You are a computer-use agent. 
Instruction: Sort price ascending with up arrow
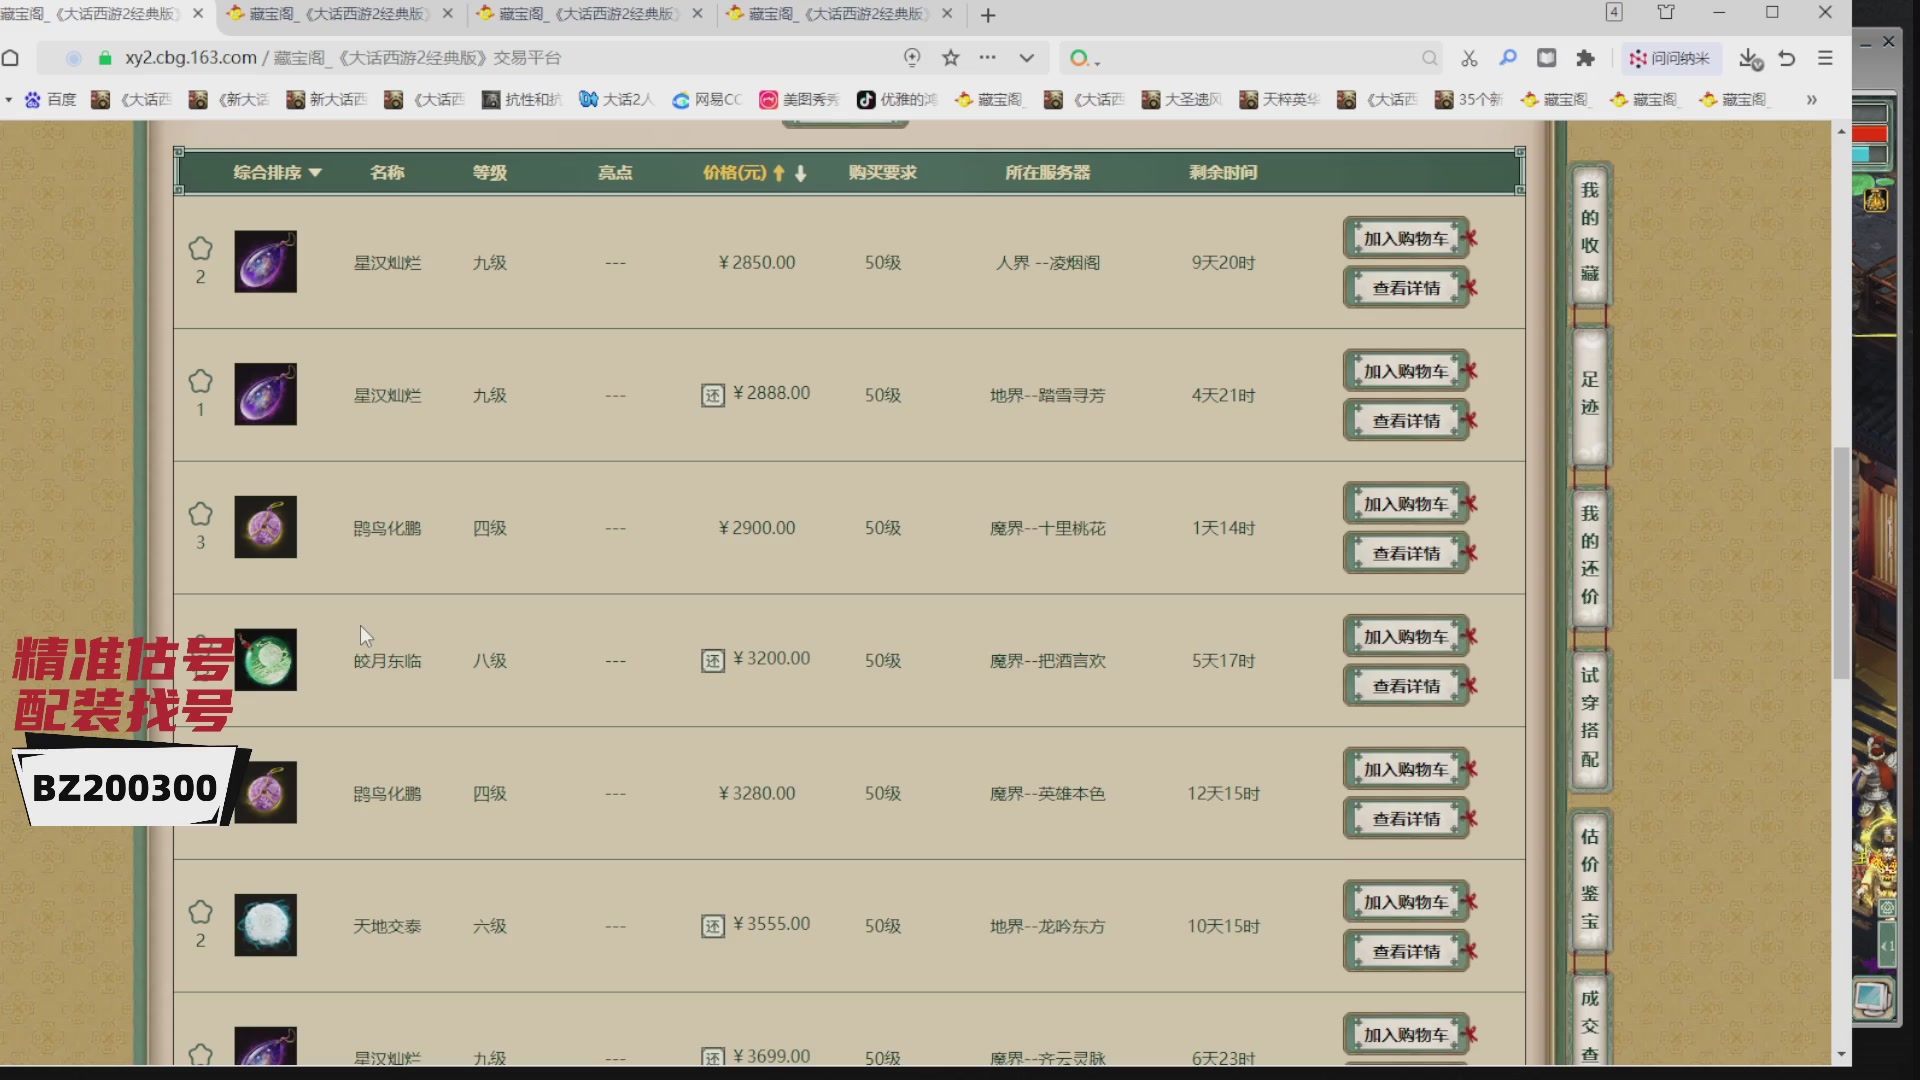[x=779, y=173]
